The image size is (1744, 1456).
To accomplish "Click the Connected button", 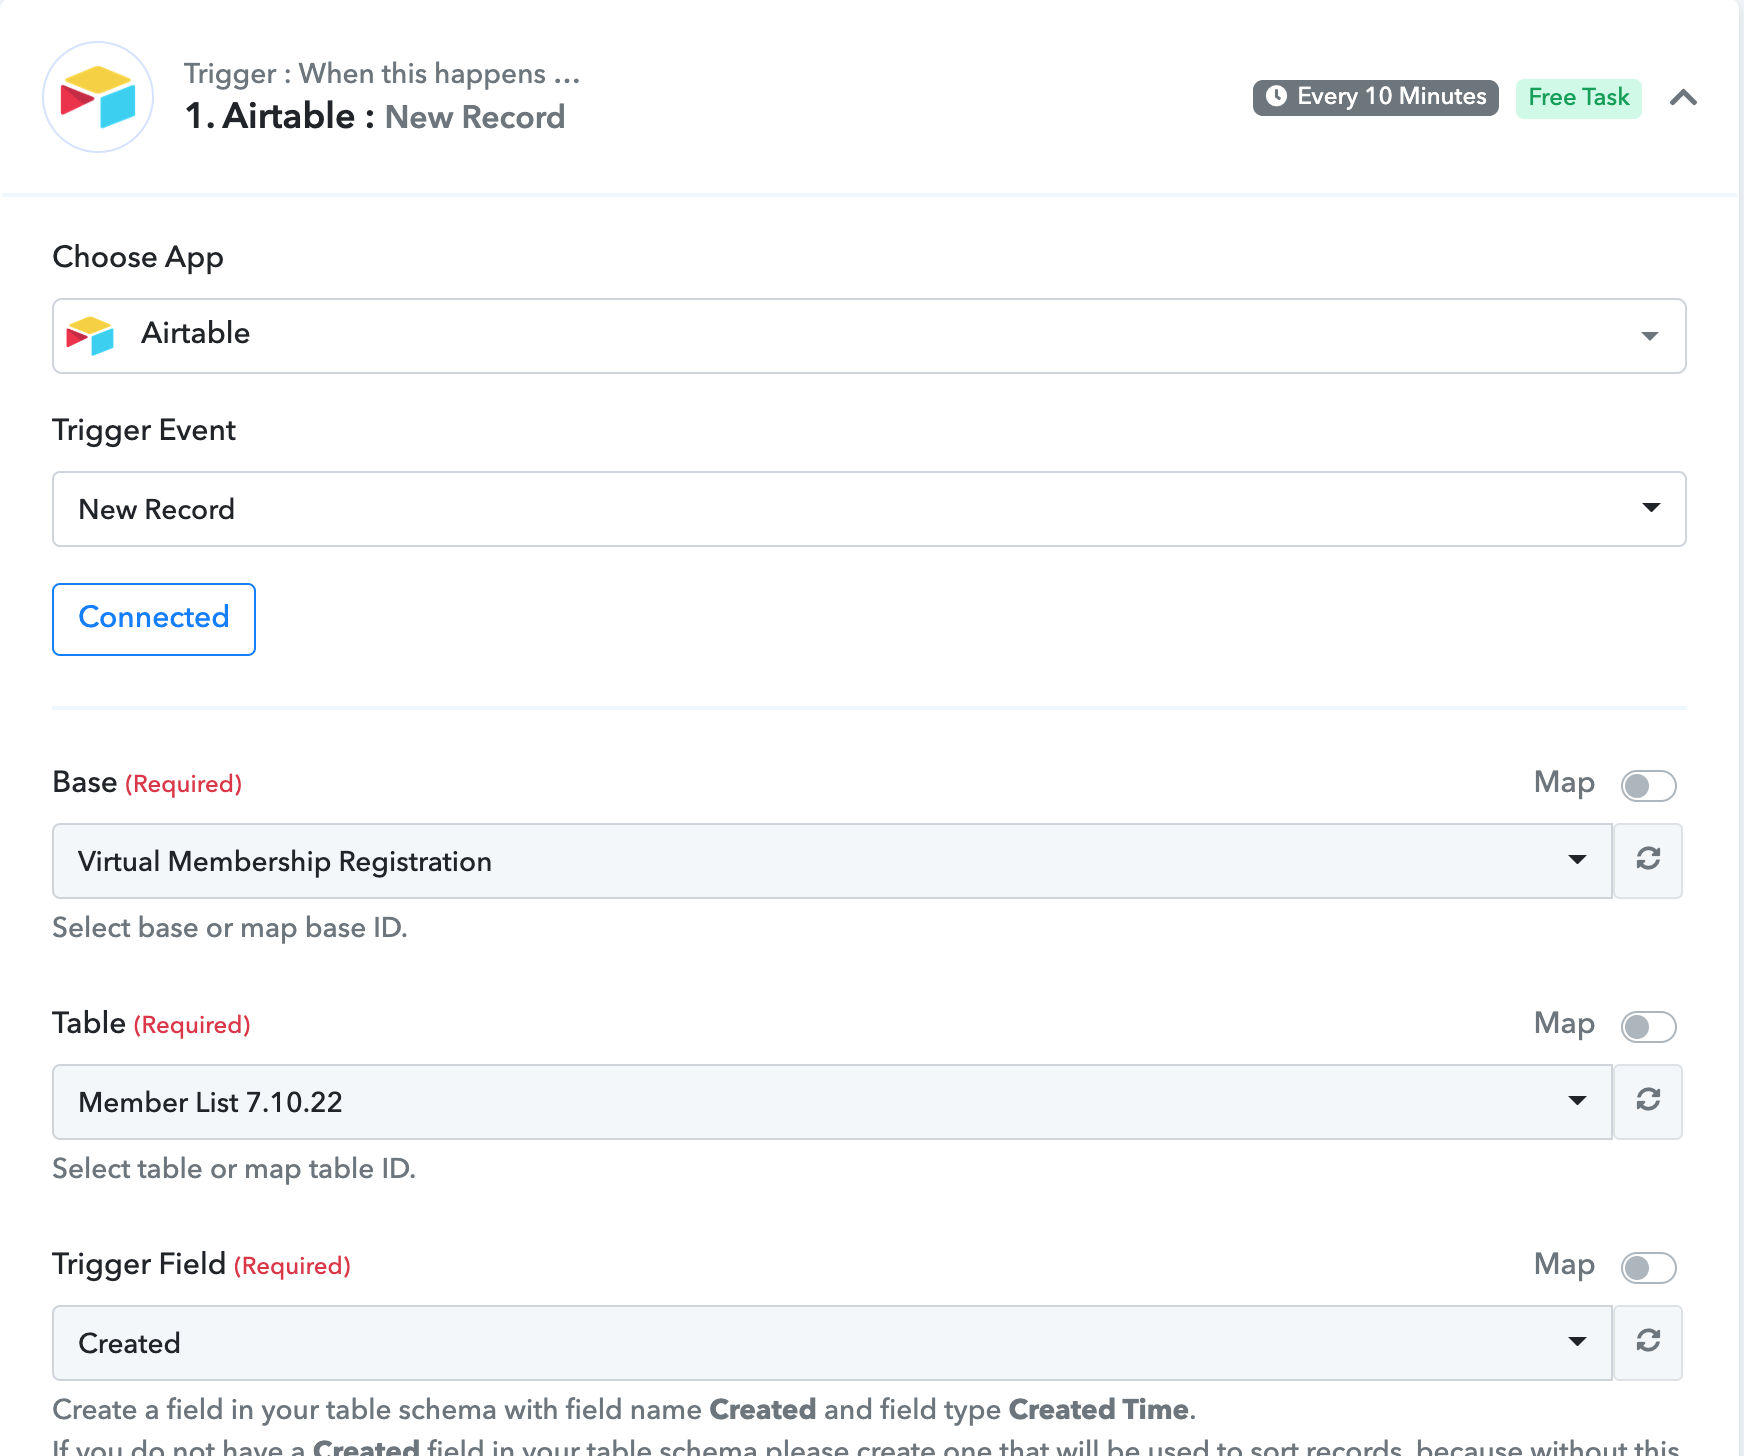I will click(154, 619).
